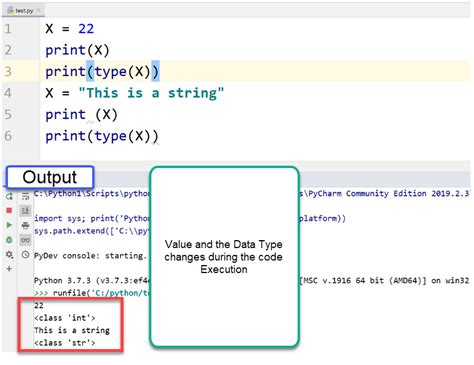Switch to the test.py editor tab

coord(23,11)
